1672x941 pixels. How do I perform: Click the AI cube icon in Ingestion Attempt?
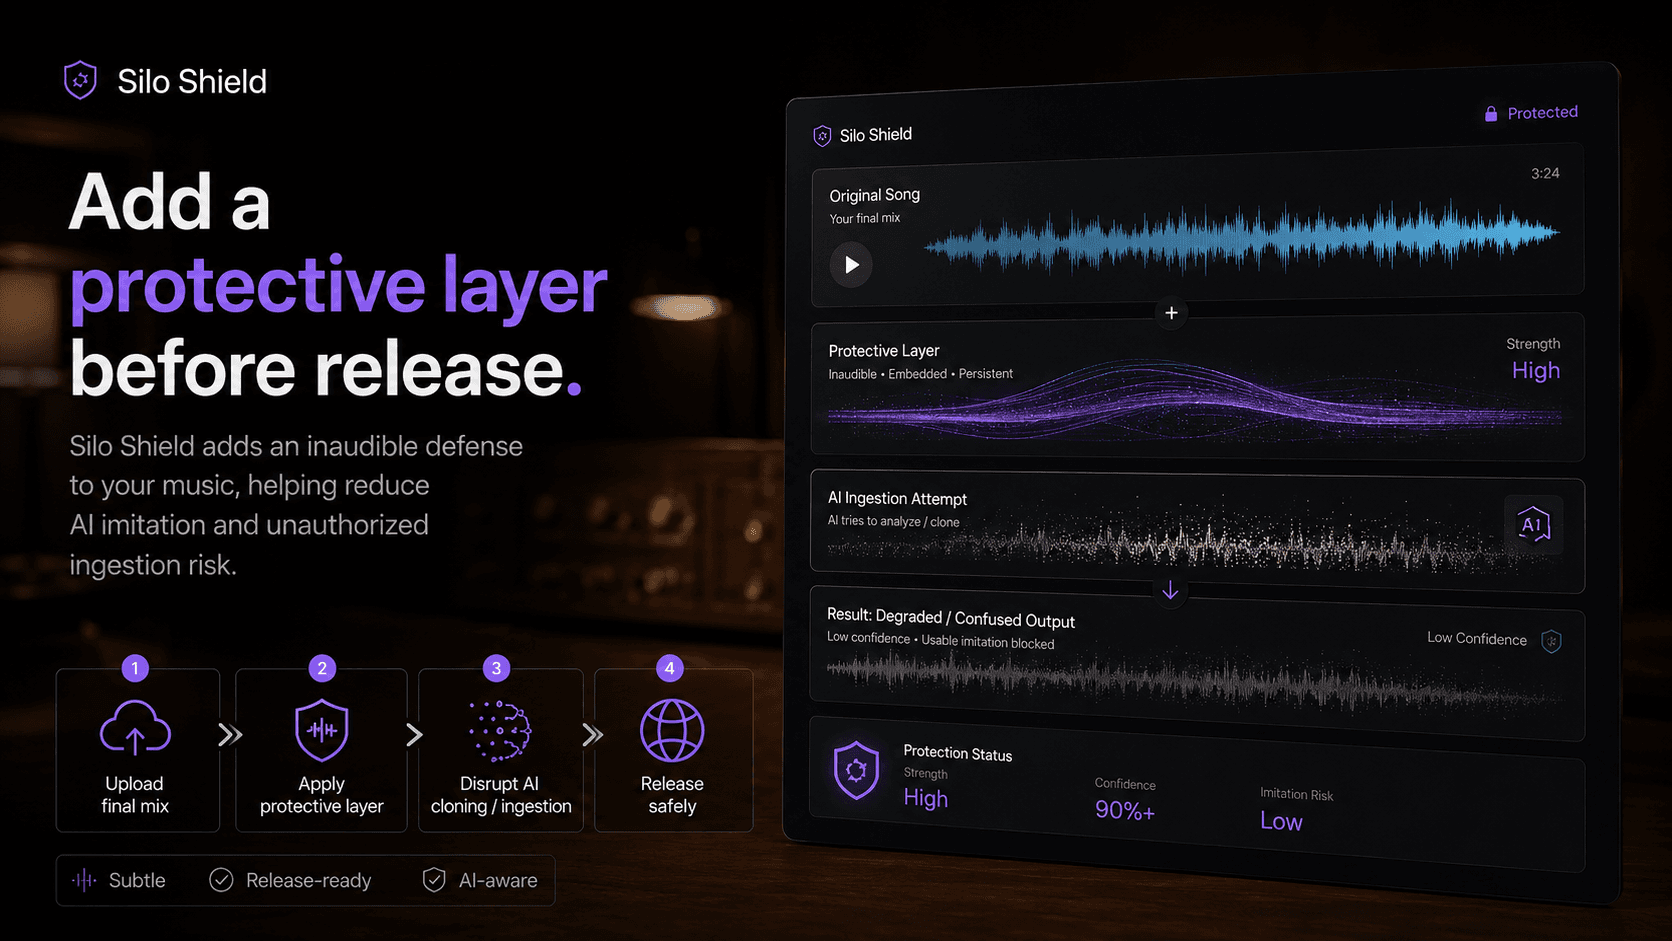(1533, 525)
